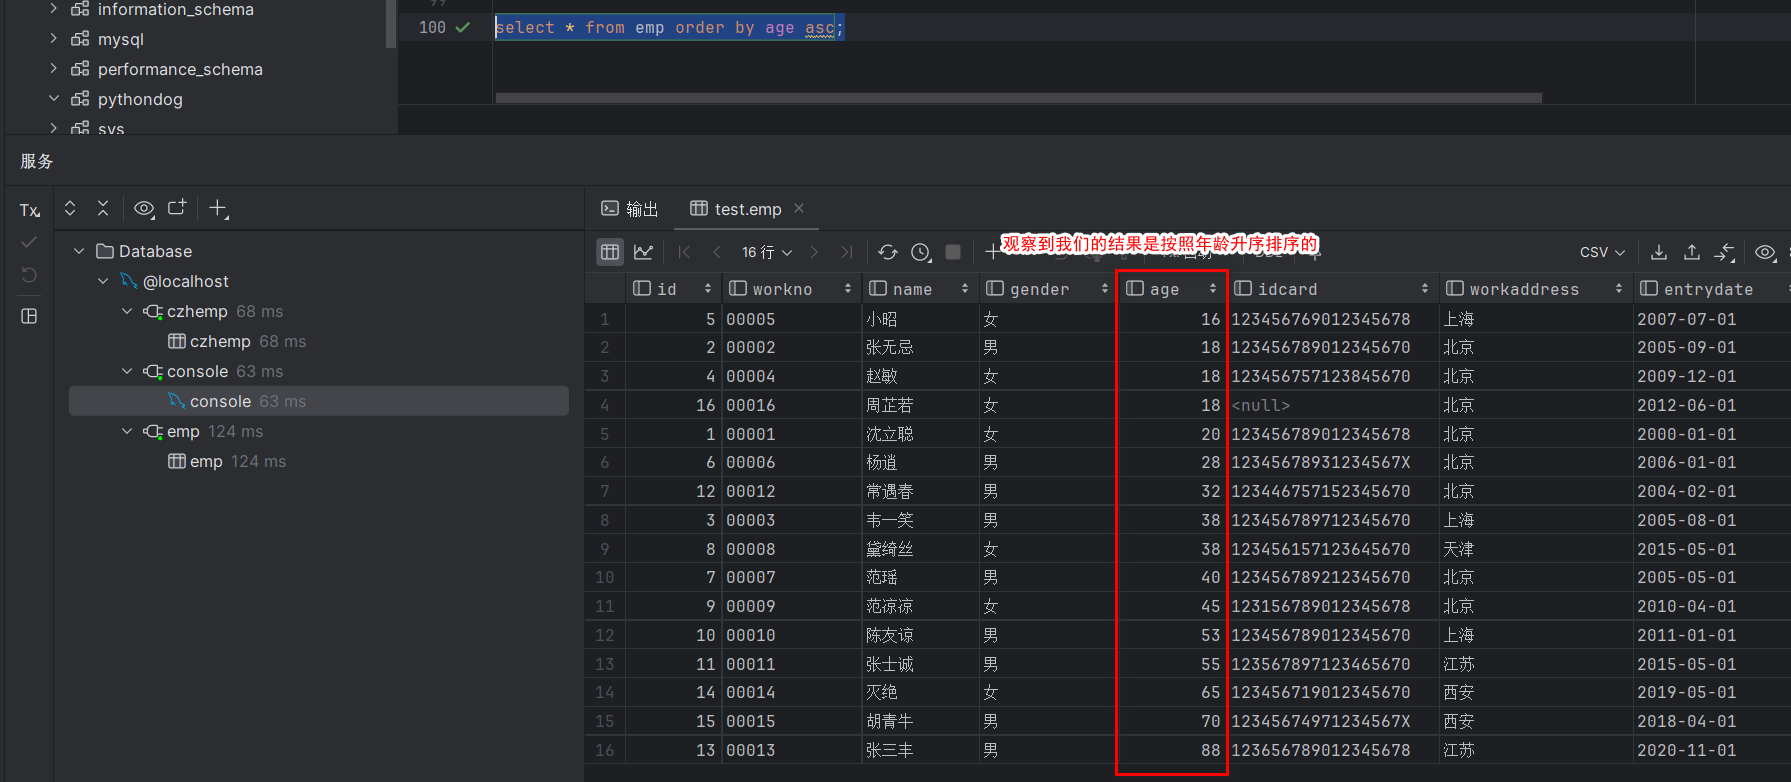Click the workaddress column header

1536,289
